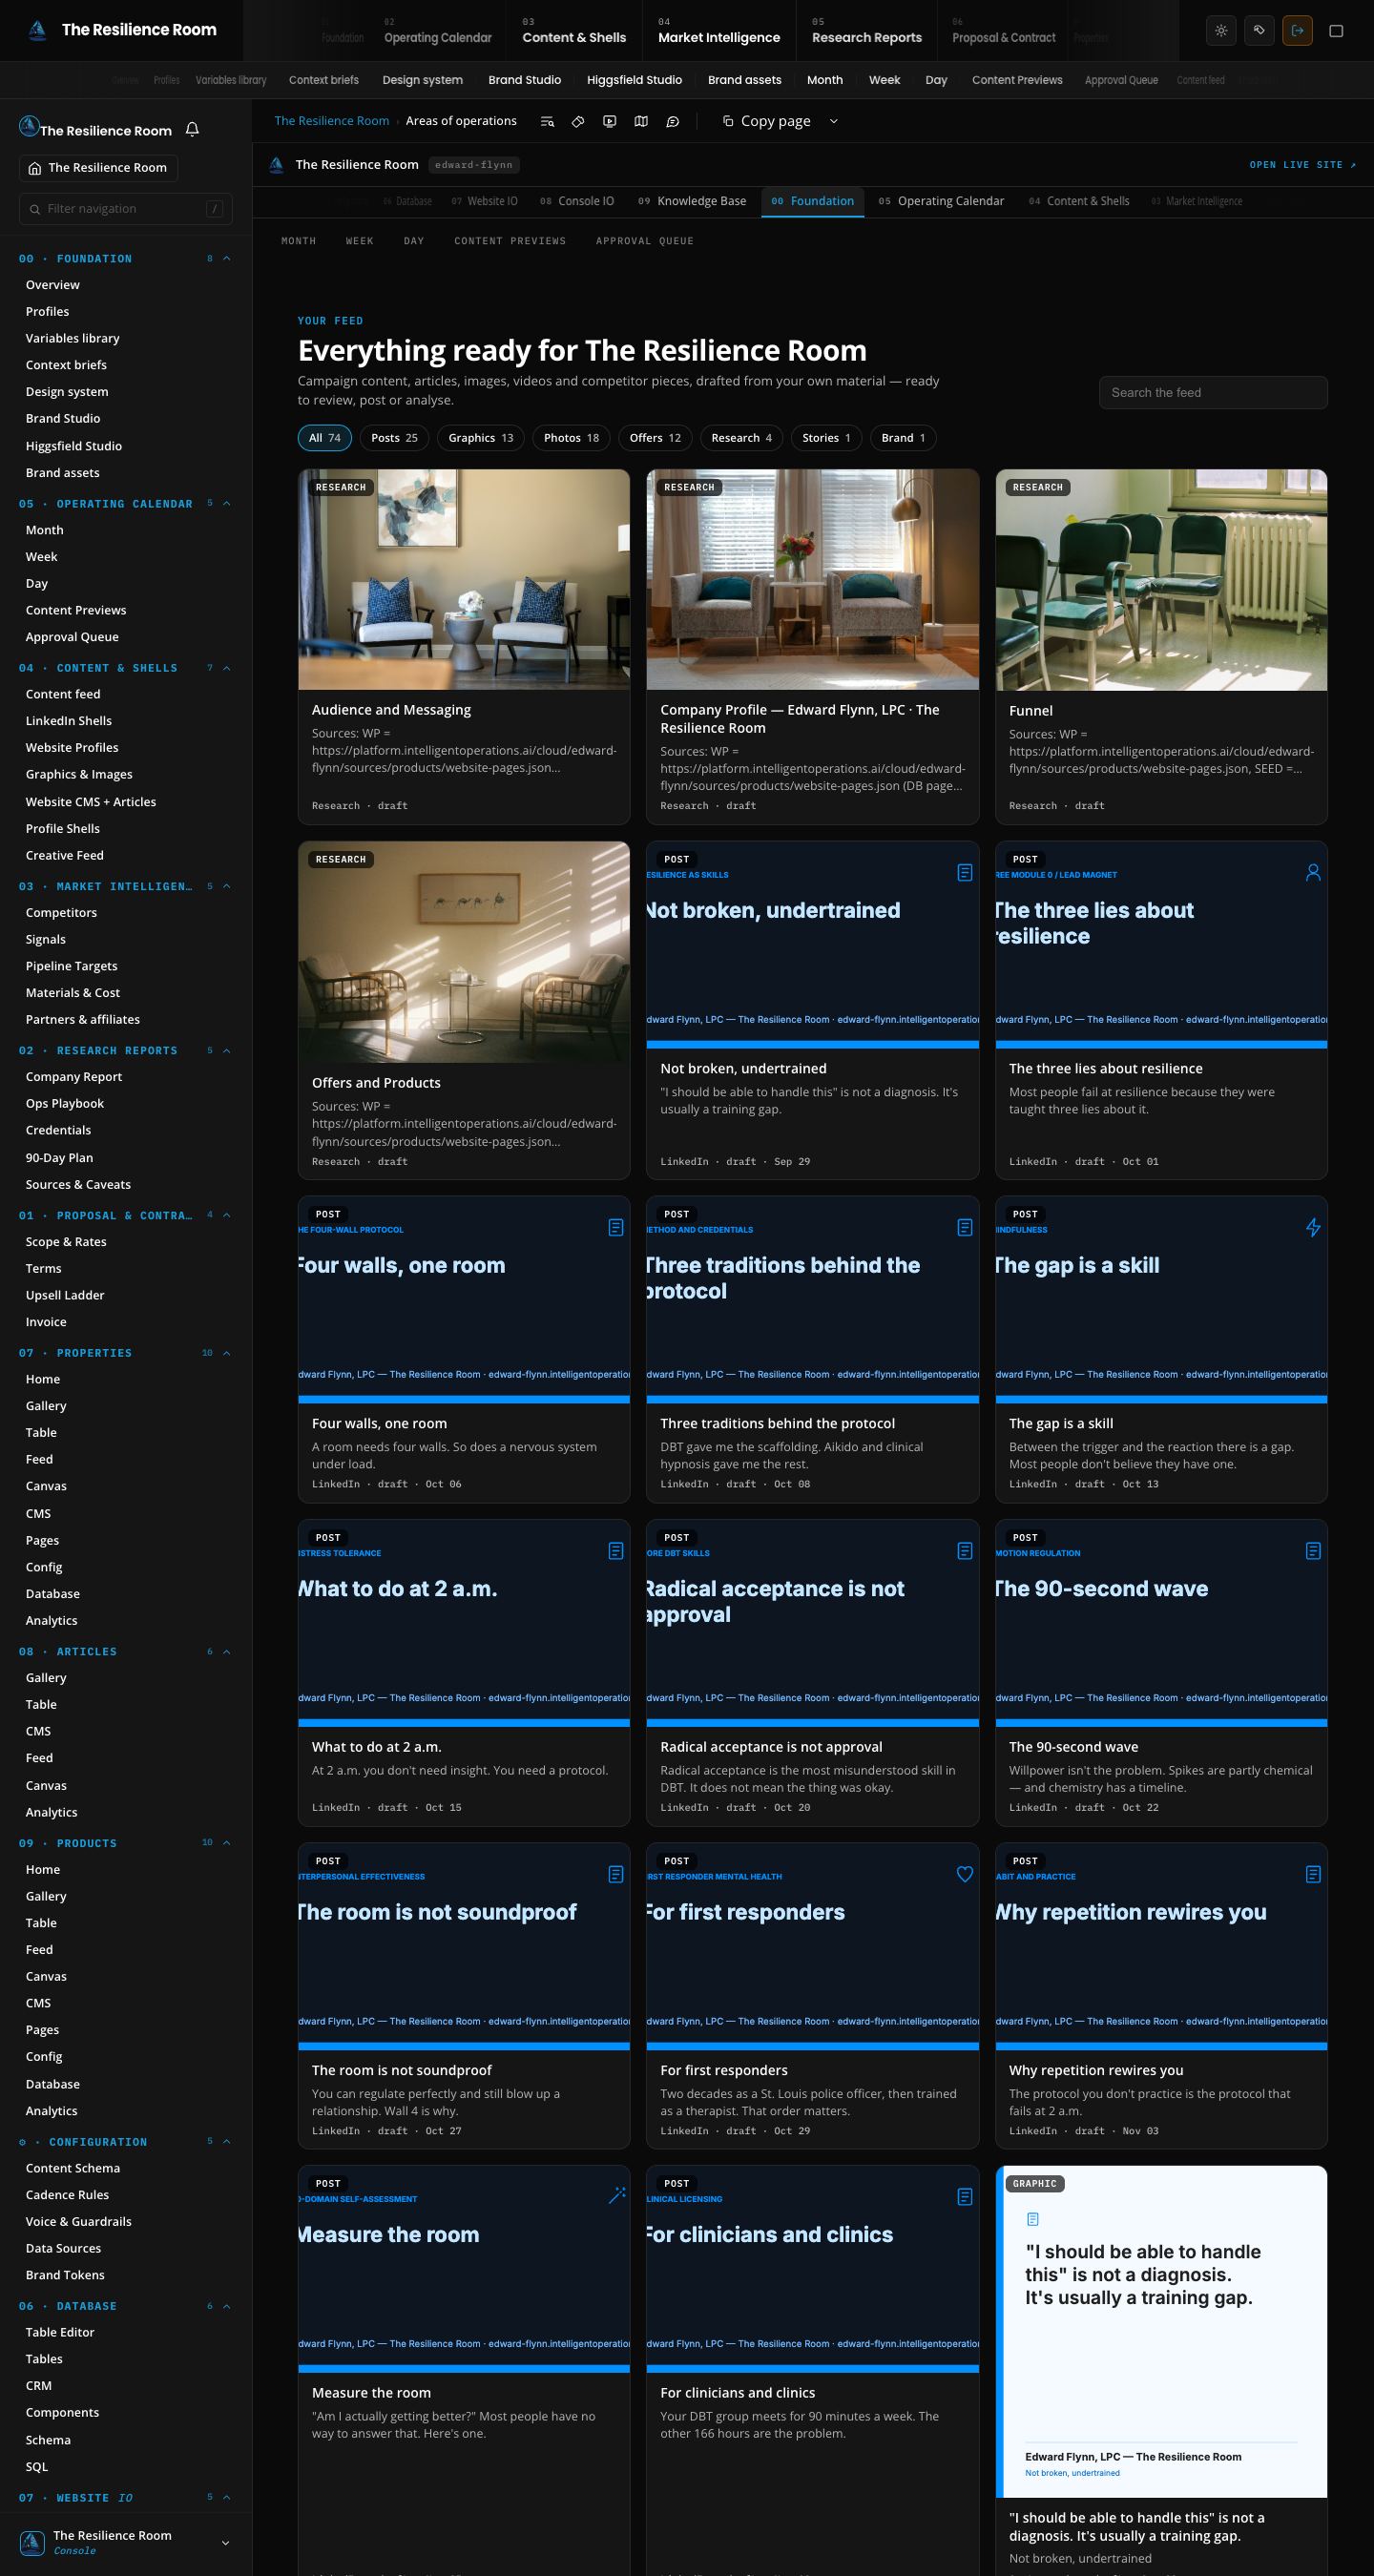The image size is (1374, 2576).
Task: Click the home icon in workspace button
Action: point(35,168)
